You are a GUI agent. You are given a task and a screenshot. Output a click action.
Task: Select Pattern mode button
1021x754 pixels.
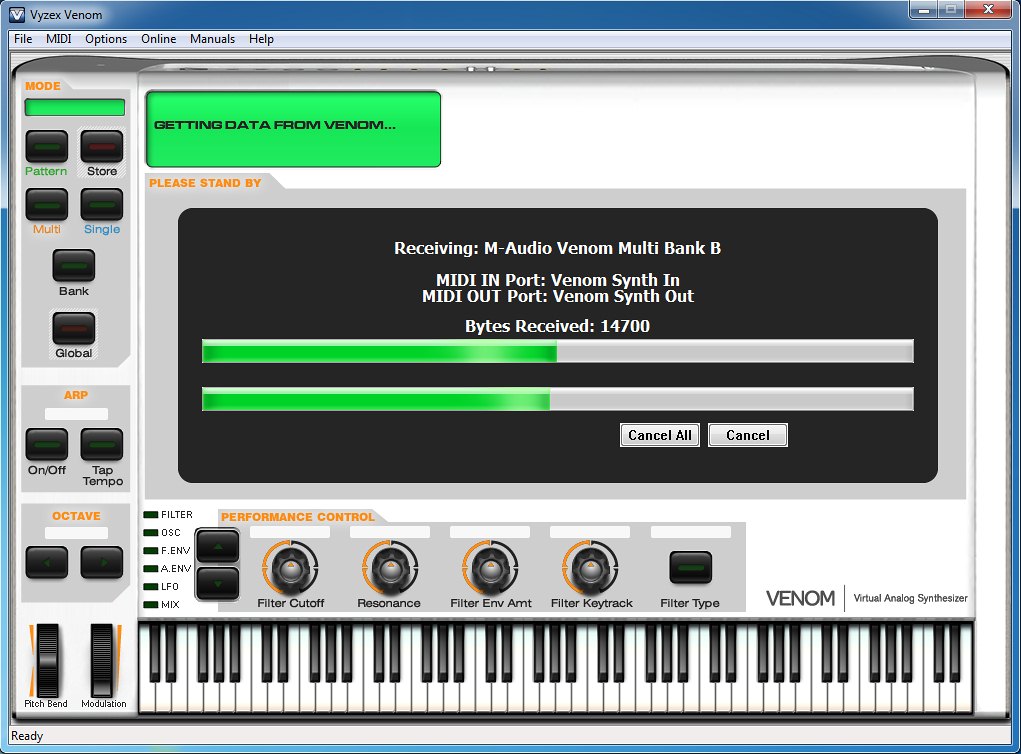coord(47,146)
